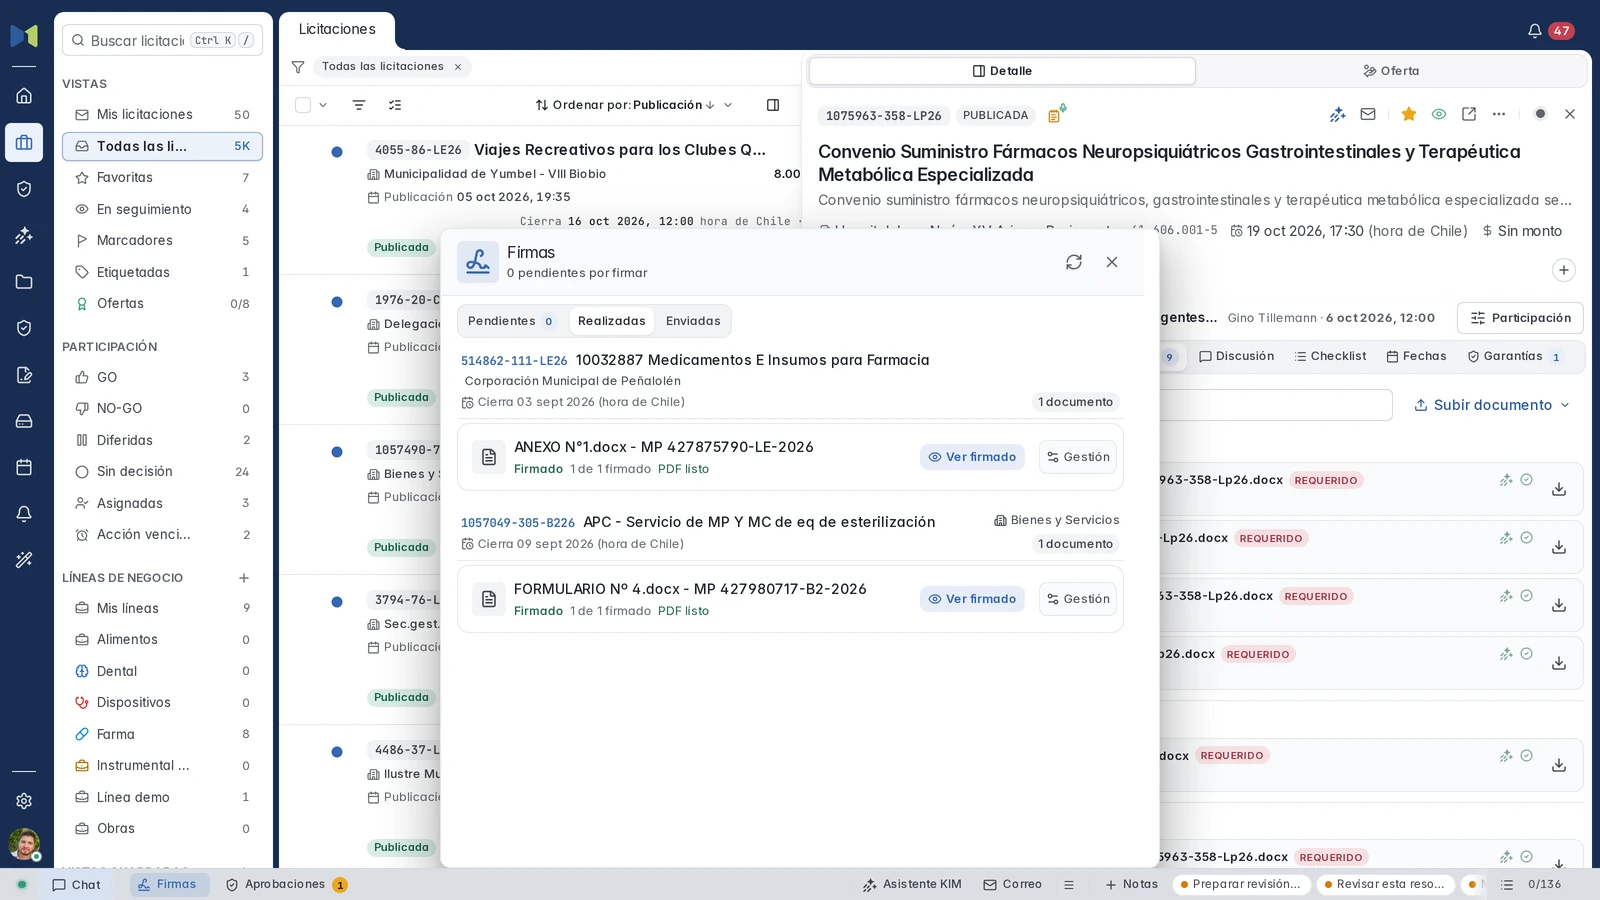Toggle the status dot in the detail header
Image resolution: width=1600 pixels, height=900 pixels.
coord(1540,114)
